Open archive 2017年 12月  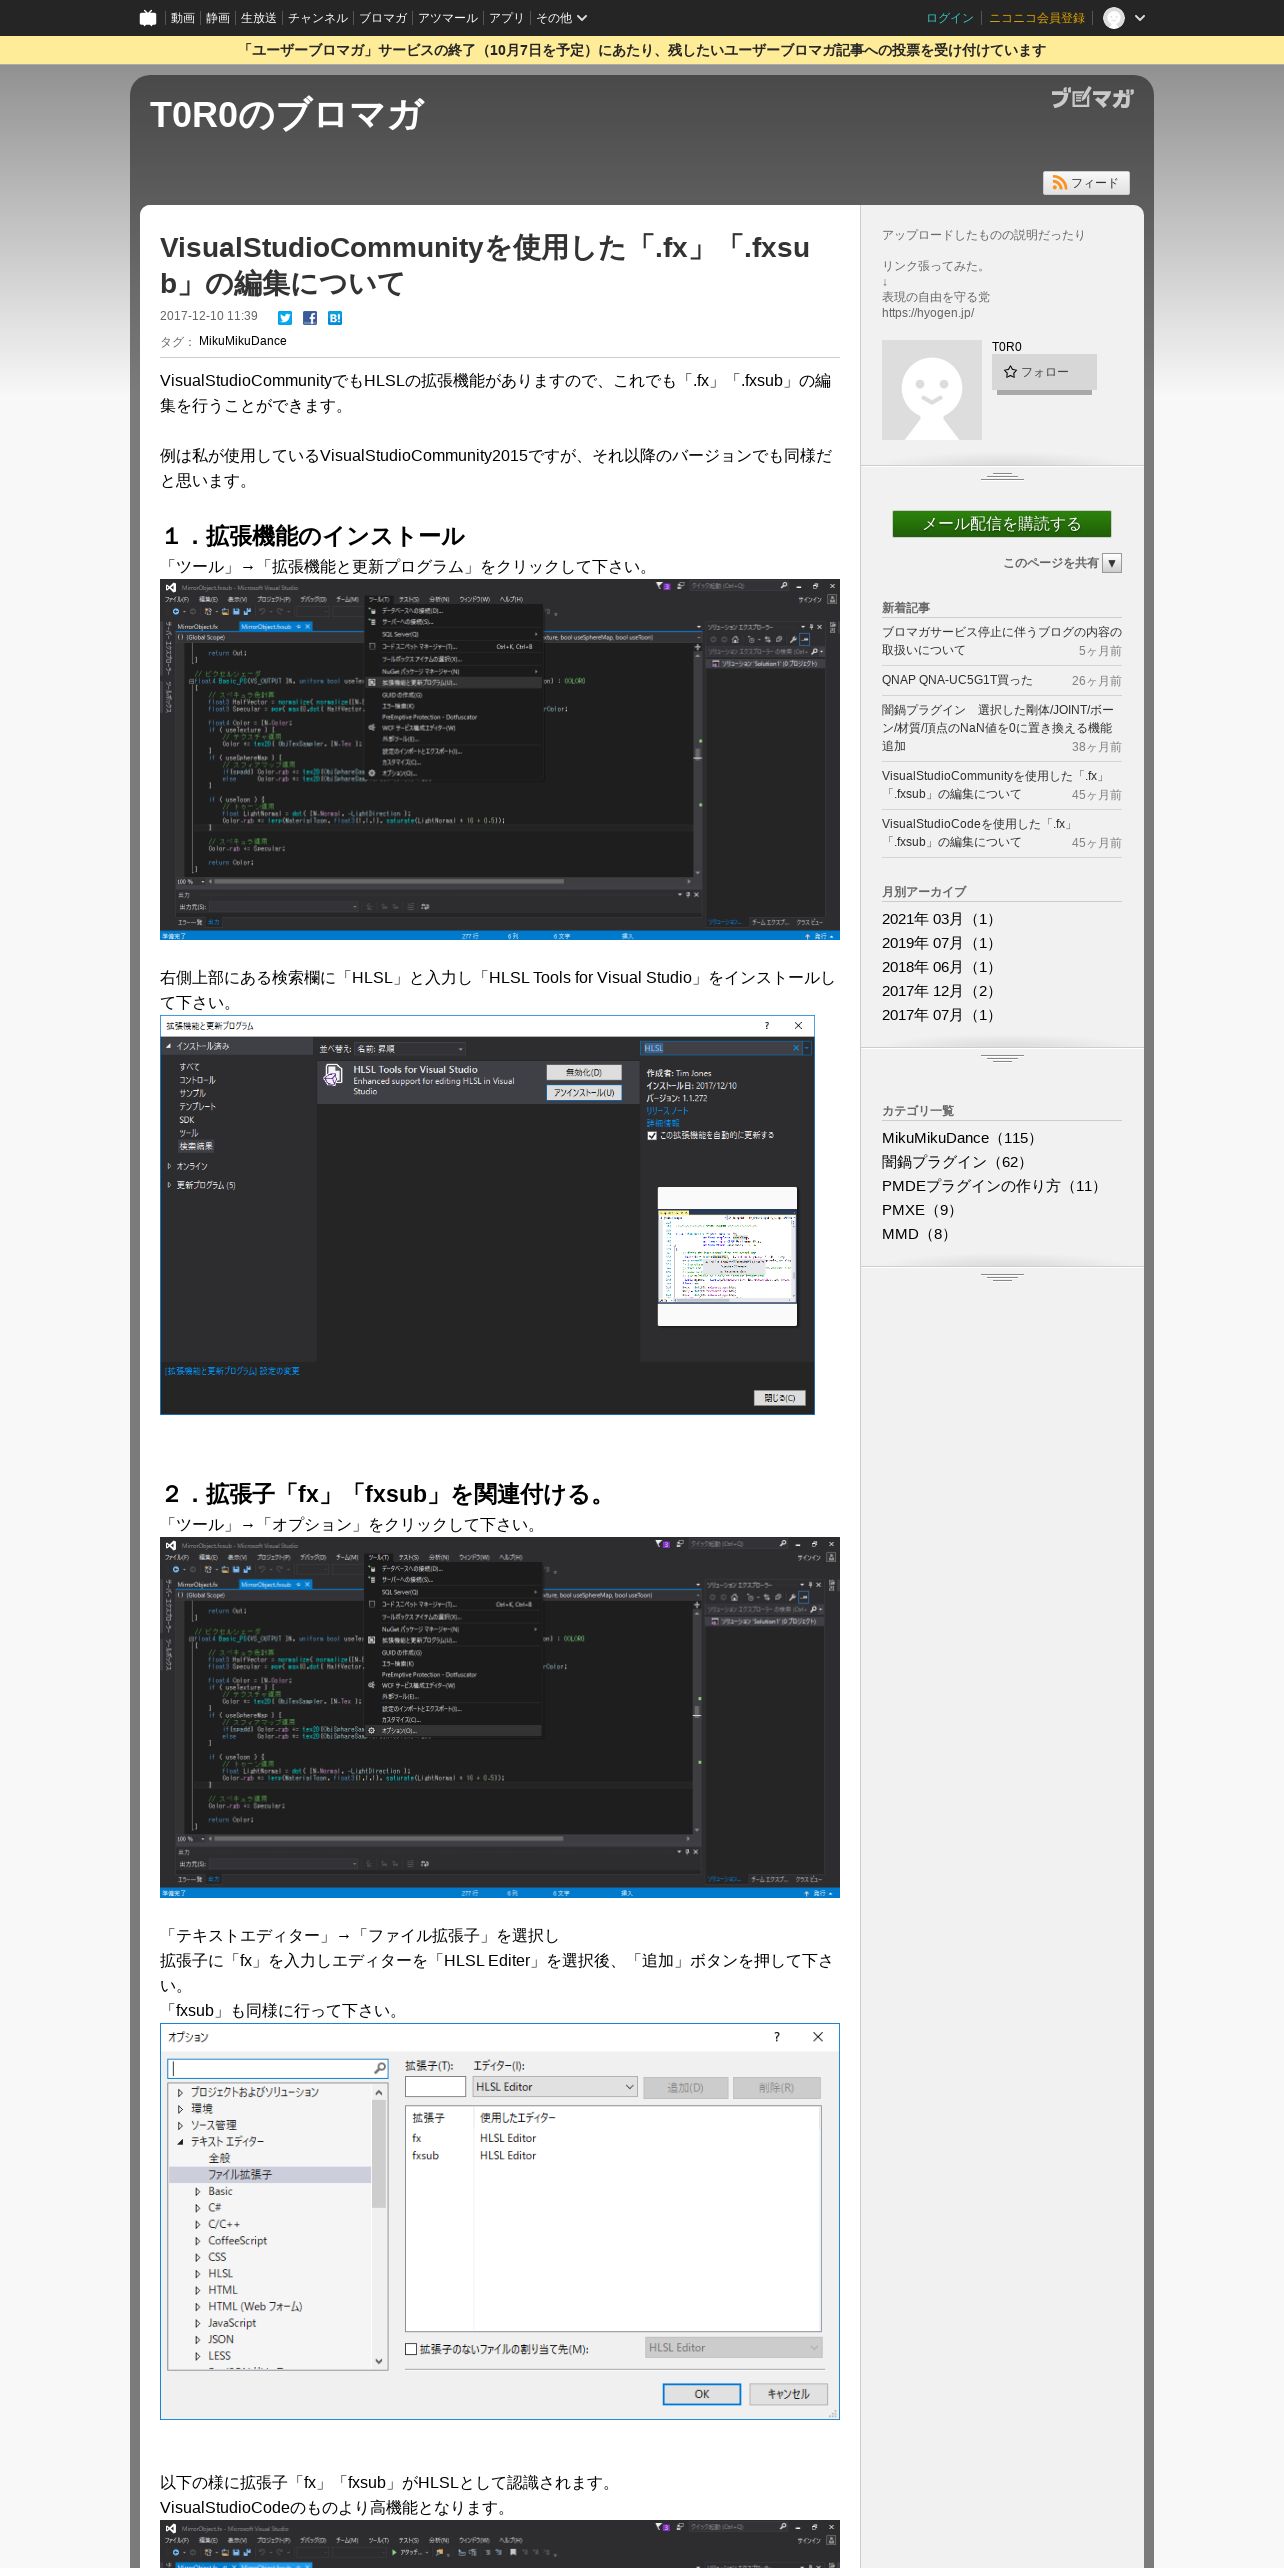(x=940, y=991)
